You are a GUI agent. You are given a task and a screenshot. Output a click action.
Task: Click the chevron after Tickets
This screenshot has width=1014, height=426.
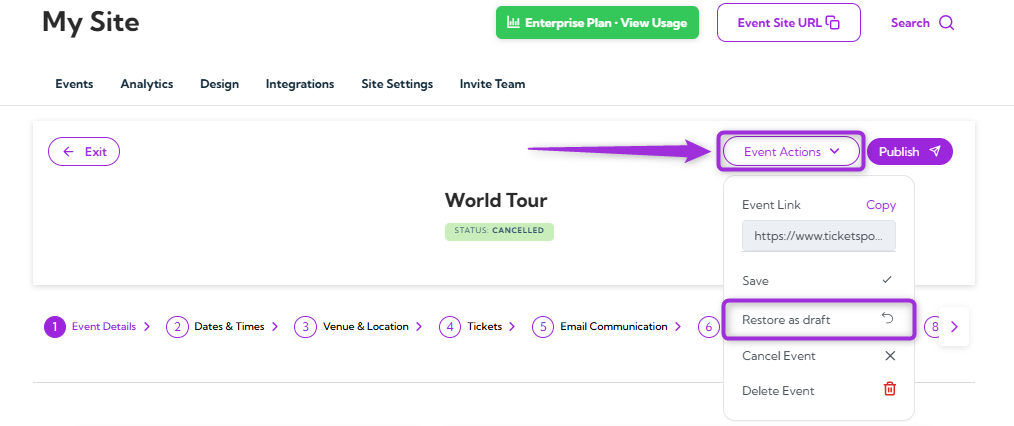(x=512, y=326)
